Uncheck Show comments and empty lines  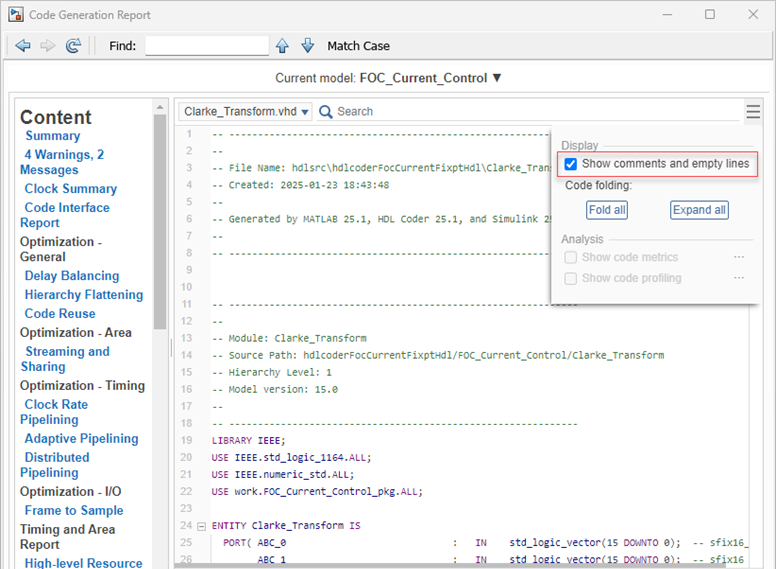click(x=570, y=164)
